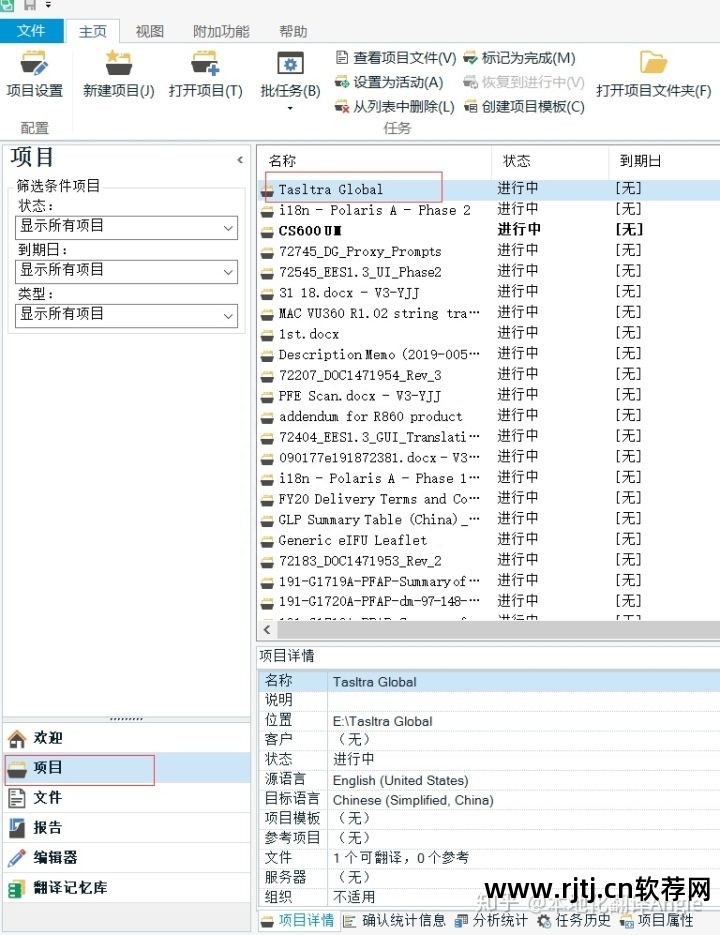Click 从列表中删除 (Remove from List)

394,106
